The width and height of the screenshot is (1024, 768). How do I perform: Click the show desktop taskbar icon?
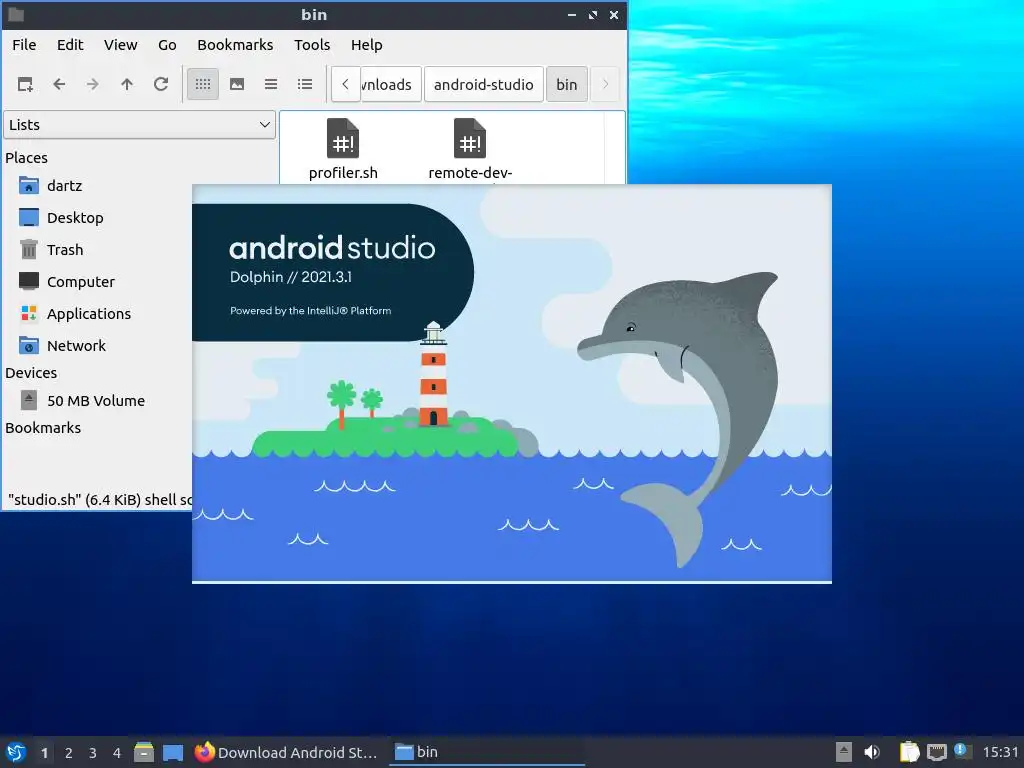coord(173,752)
